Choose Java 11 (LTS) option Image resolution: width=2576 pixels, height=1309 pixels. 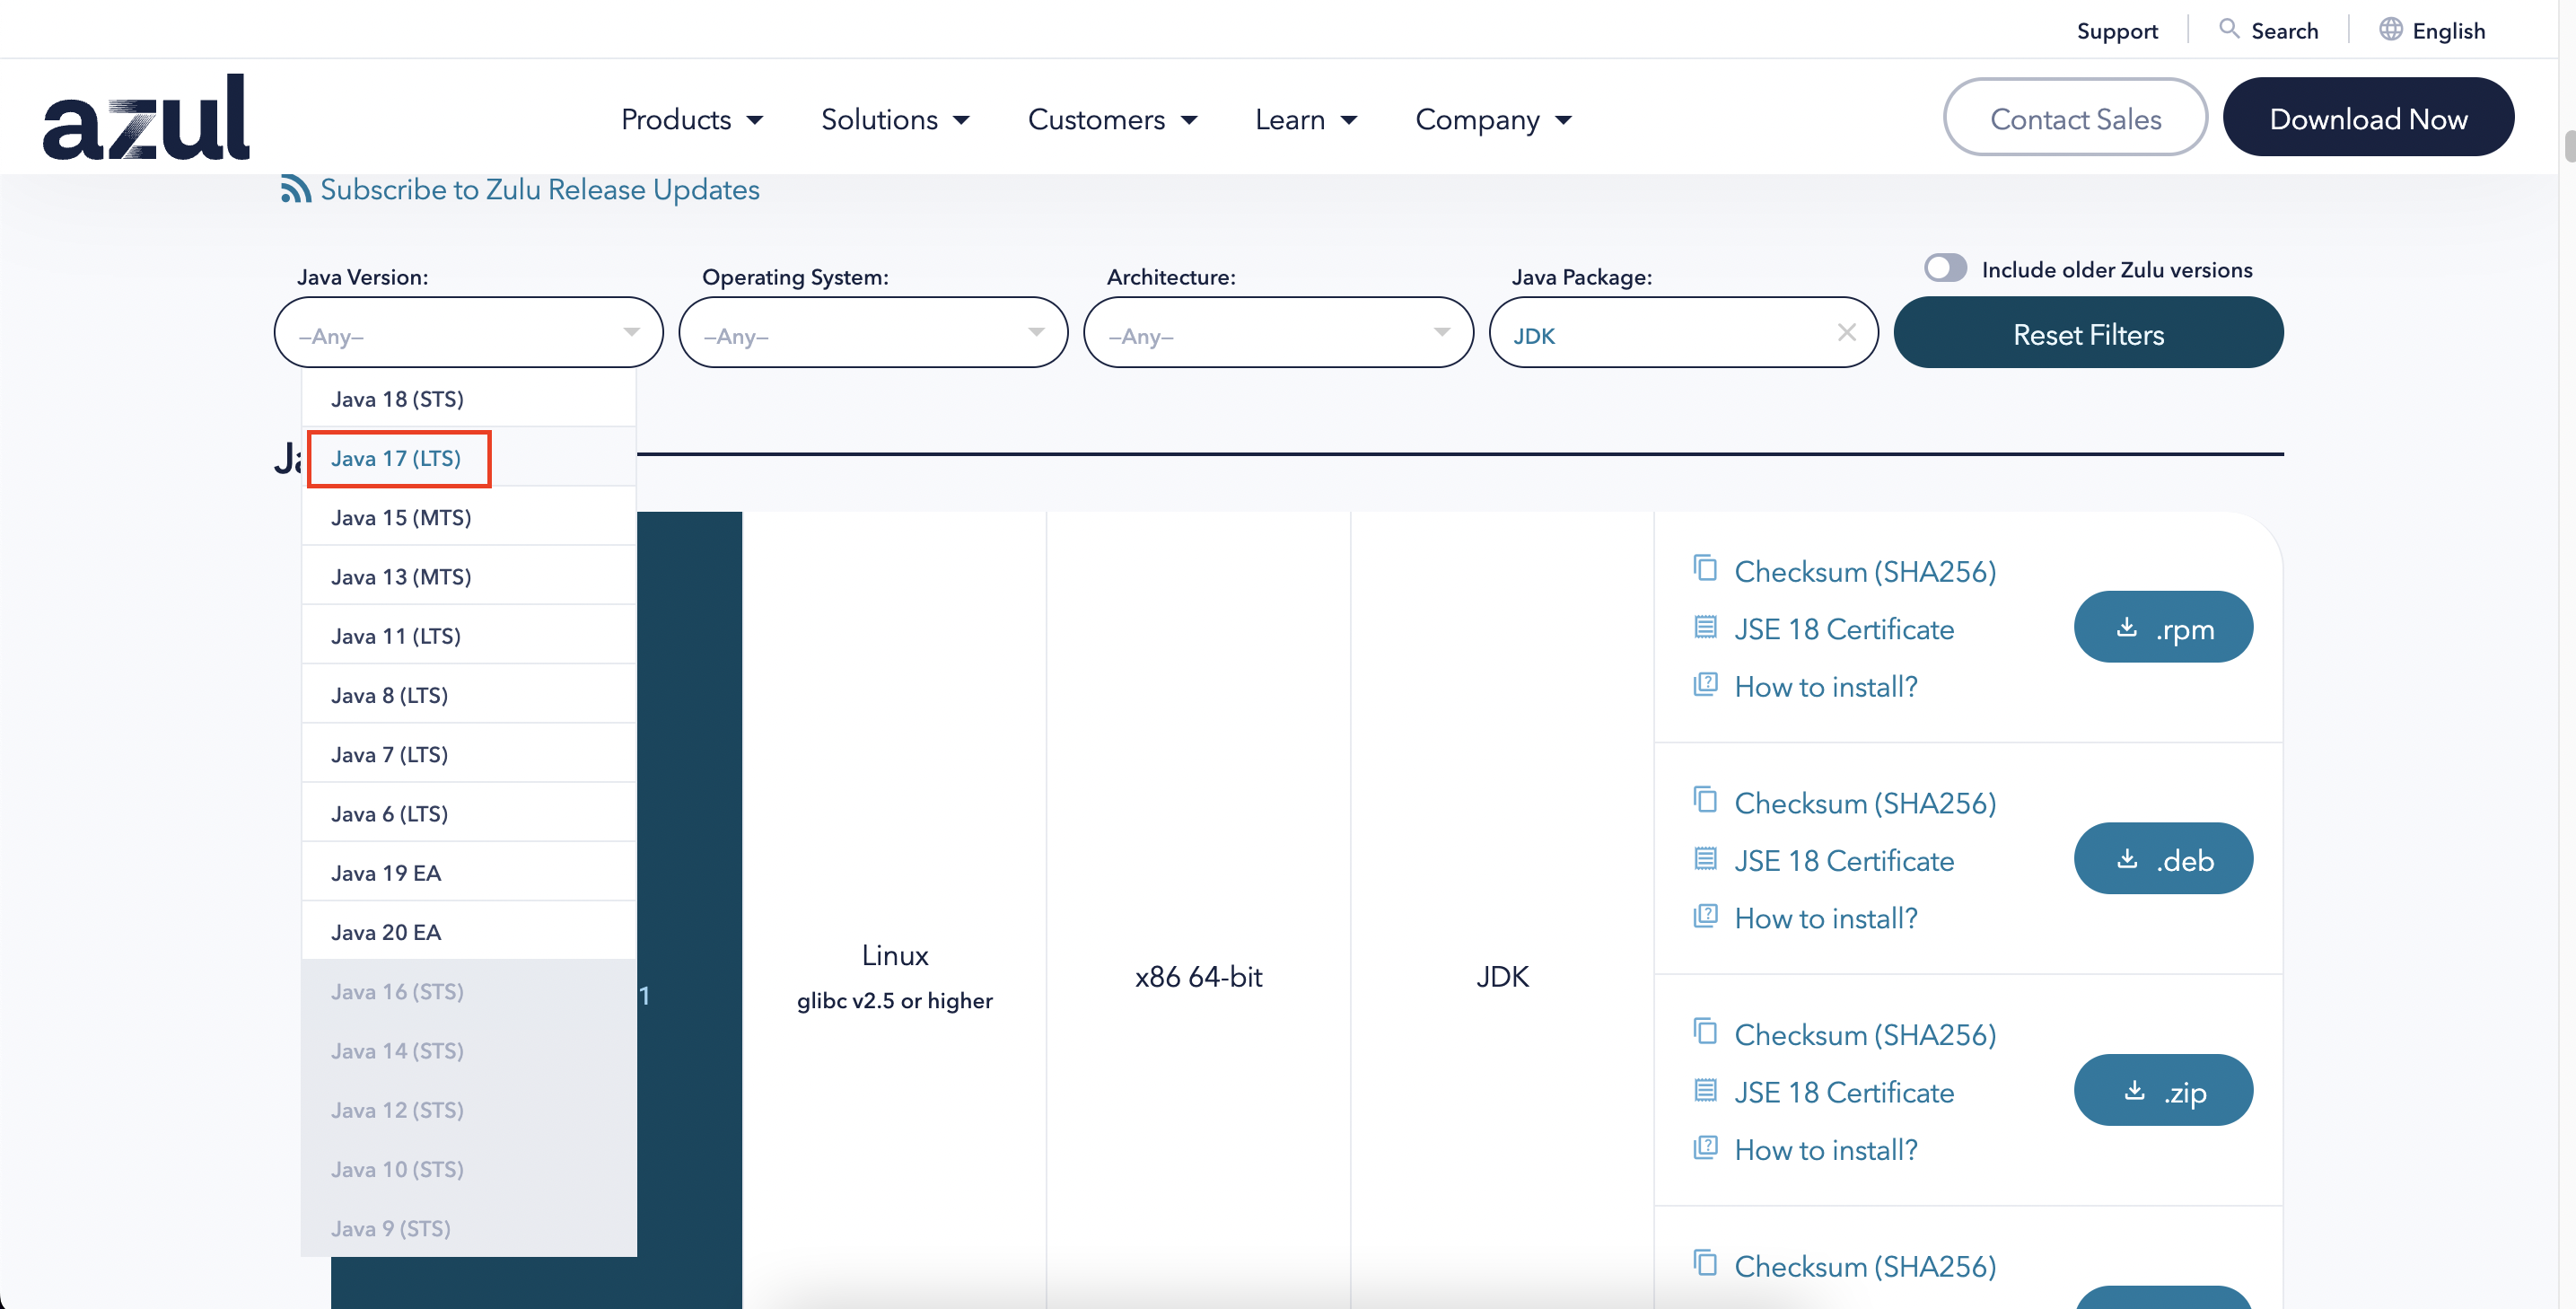click(x=396, y=636)
